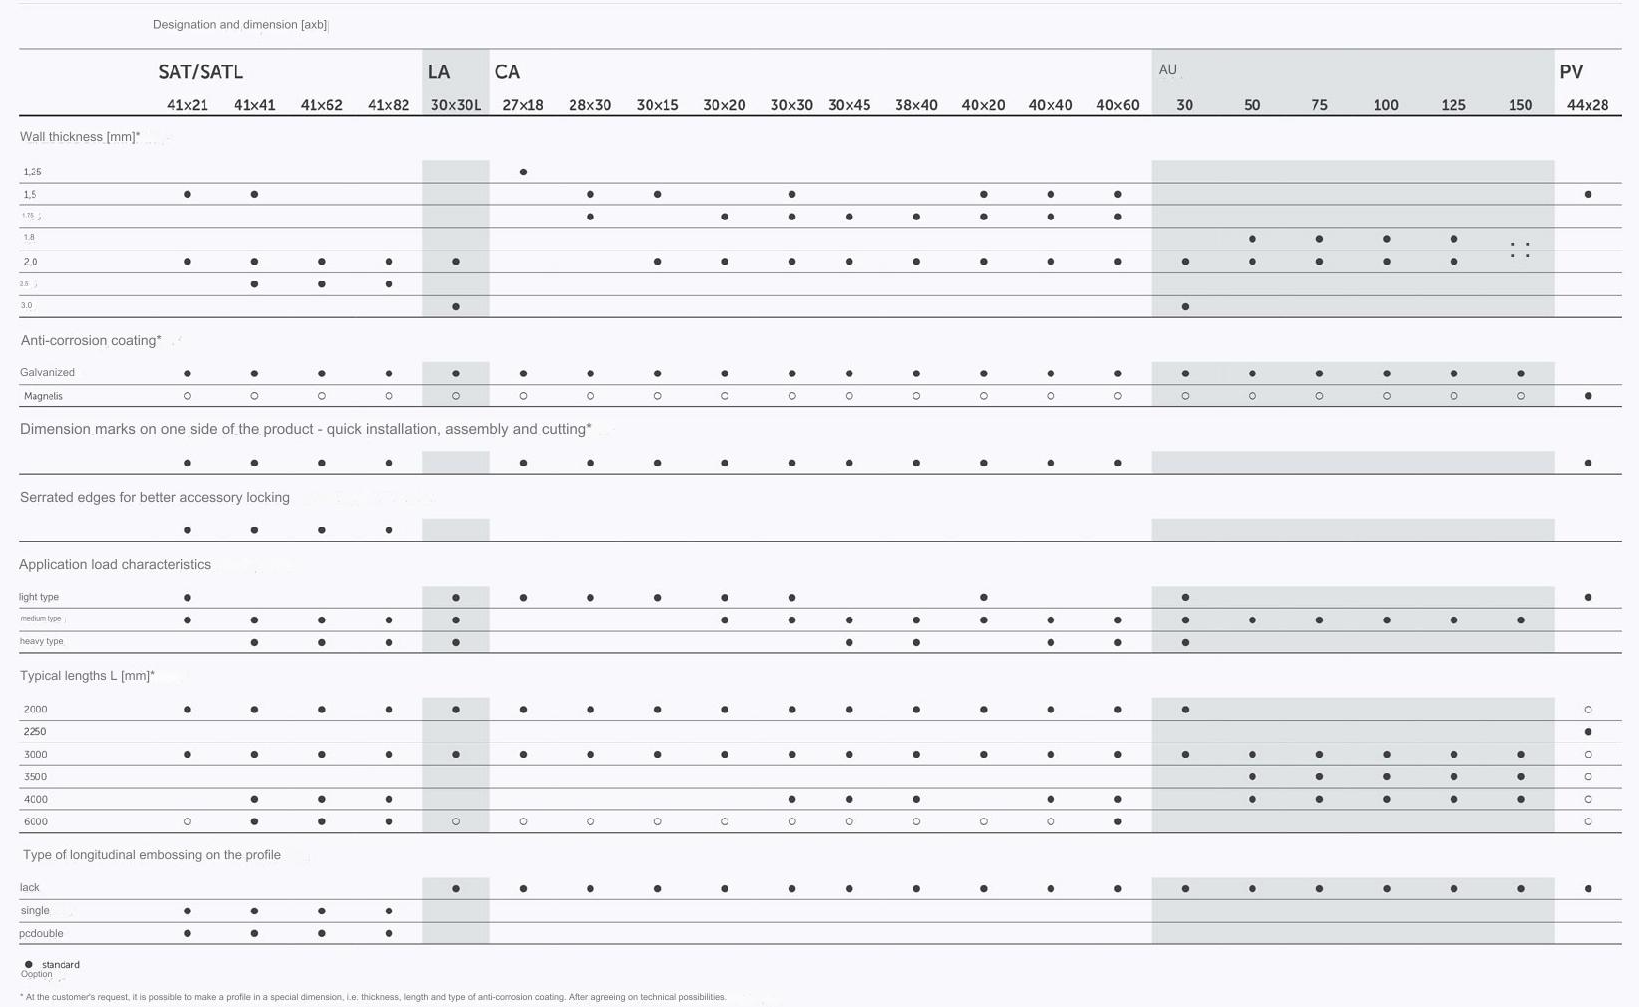Screen dimensions: 1639x1007
Task: Click the filled 2250 length dot under 44×28
Action: [x=1589, y=732]
